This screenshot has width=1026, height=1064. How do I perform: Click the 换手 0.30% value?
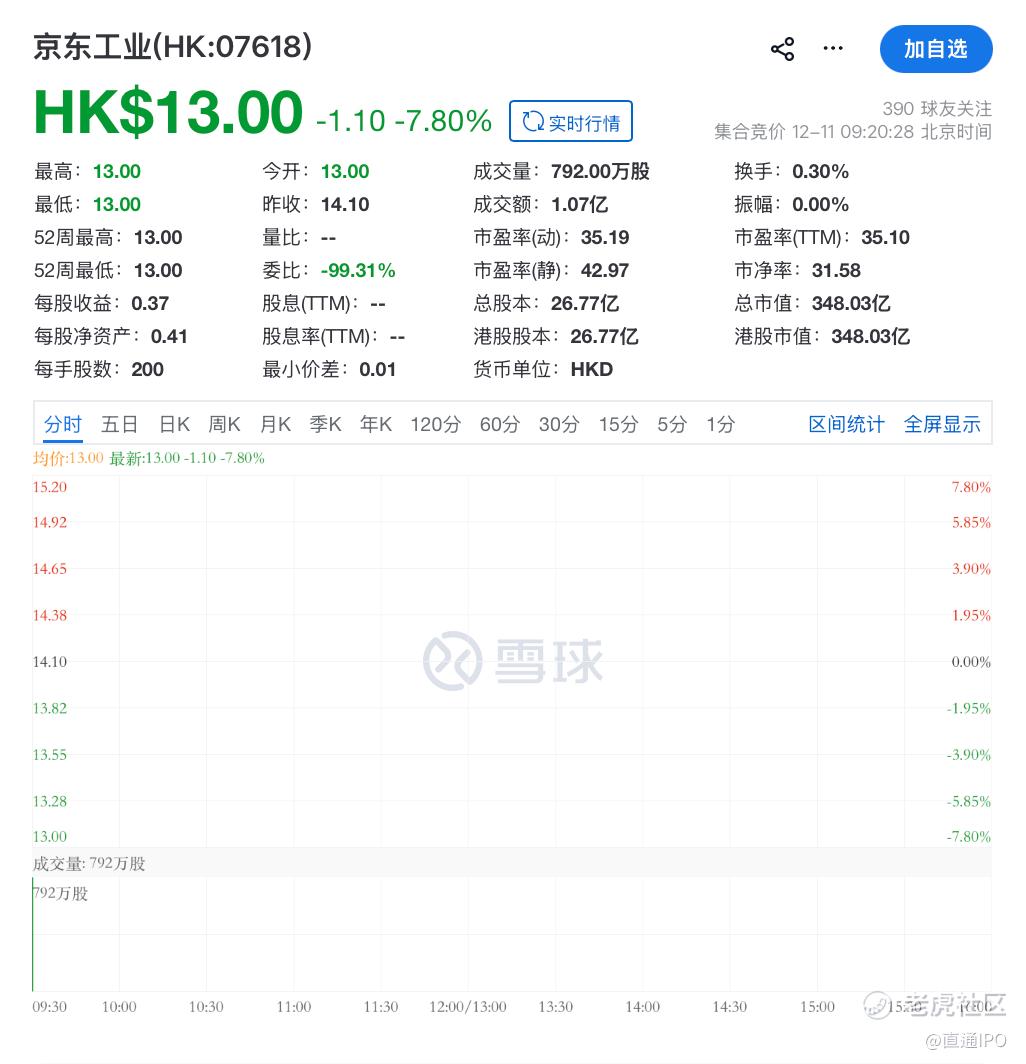tap(820, 171)
